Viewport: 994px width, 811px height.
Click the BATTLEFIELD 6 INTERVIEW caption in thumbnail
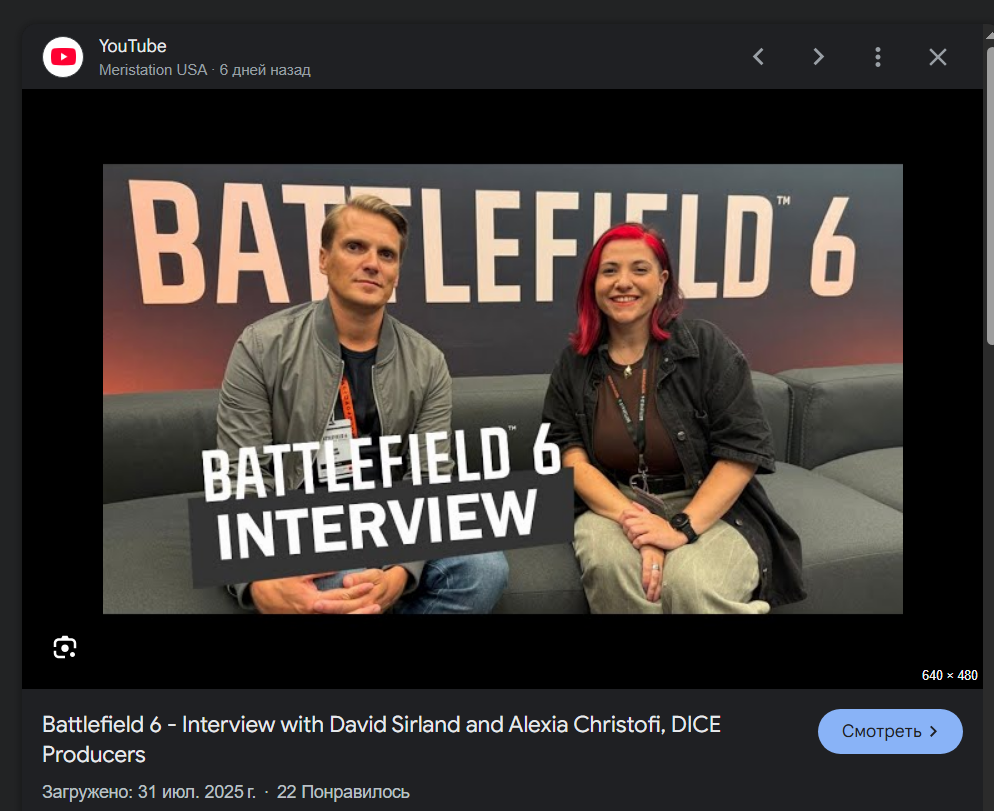tap(380, 497)
